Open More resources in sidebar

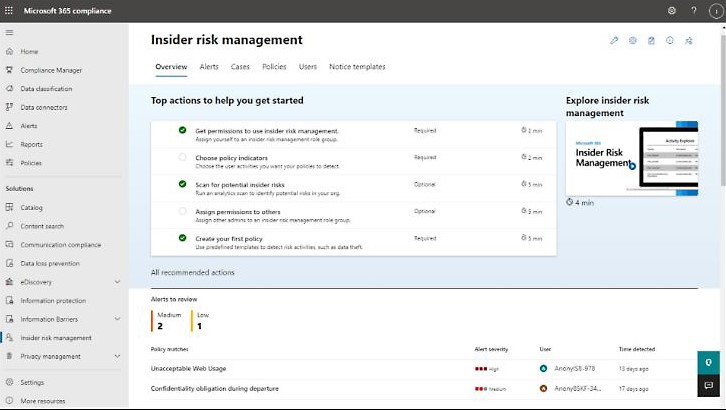tap(43, 401)
